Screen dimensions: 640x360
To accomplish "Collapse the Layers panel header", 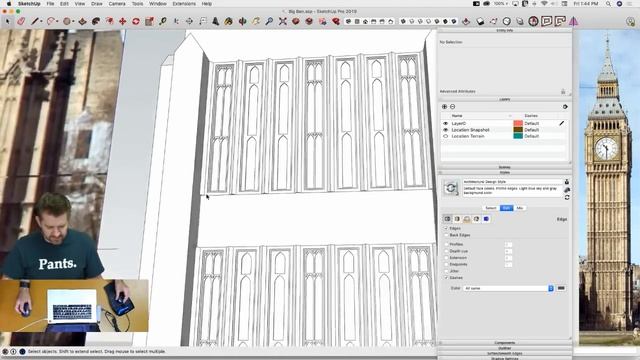I will pos(504,99).
